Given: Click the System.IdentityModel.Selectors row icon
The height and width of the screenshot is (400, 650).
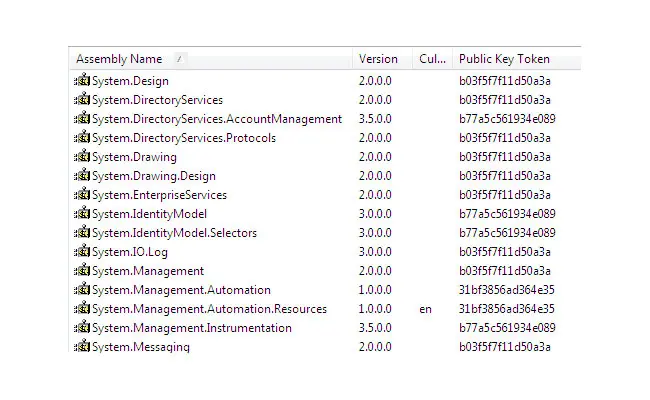Looking at the screenshot, I should 82,232.
